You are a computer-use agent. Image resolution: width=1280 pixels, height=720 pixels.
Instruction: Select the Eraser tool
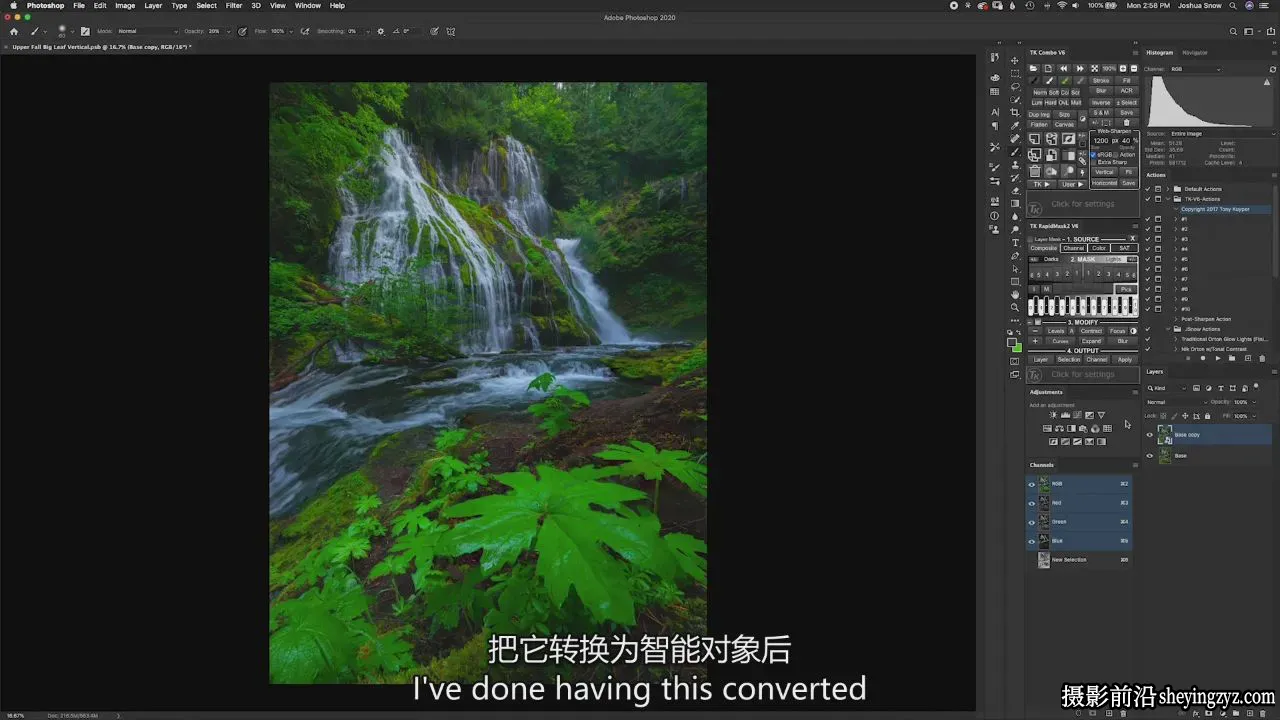coord(1015,191)
